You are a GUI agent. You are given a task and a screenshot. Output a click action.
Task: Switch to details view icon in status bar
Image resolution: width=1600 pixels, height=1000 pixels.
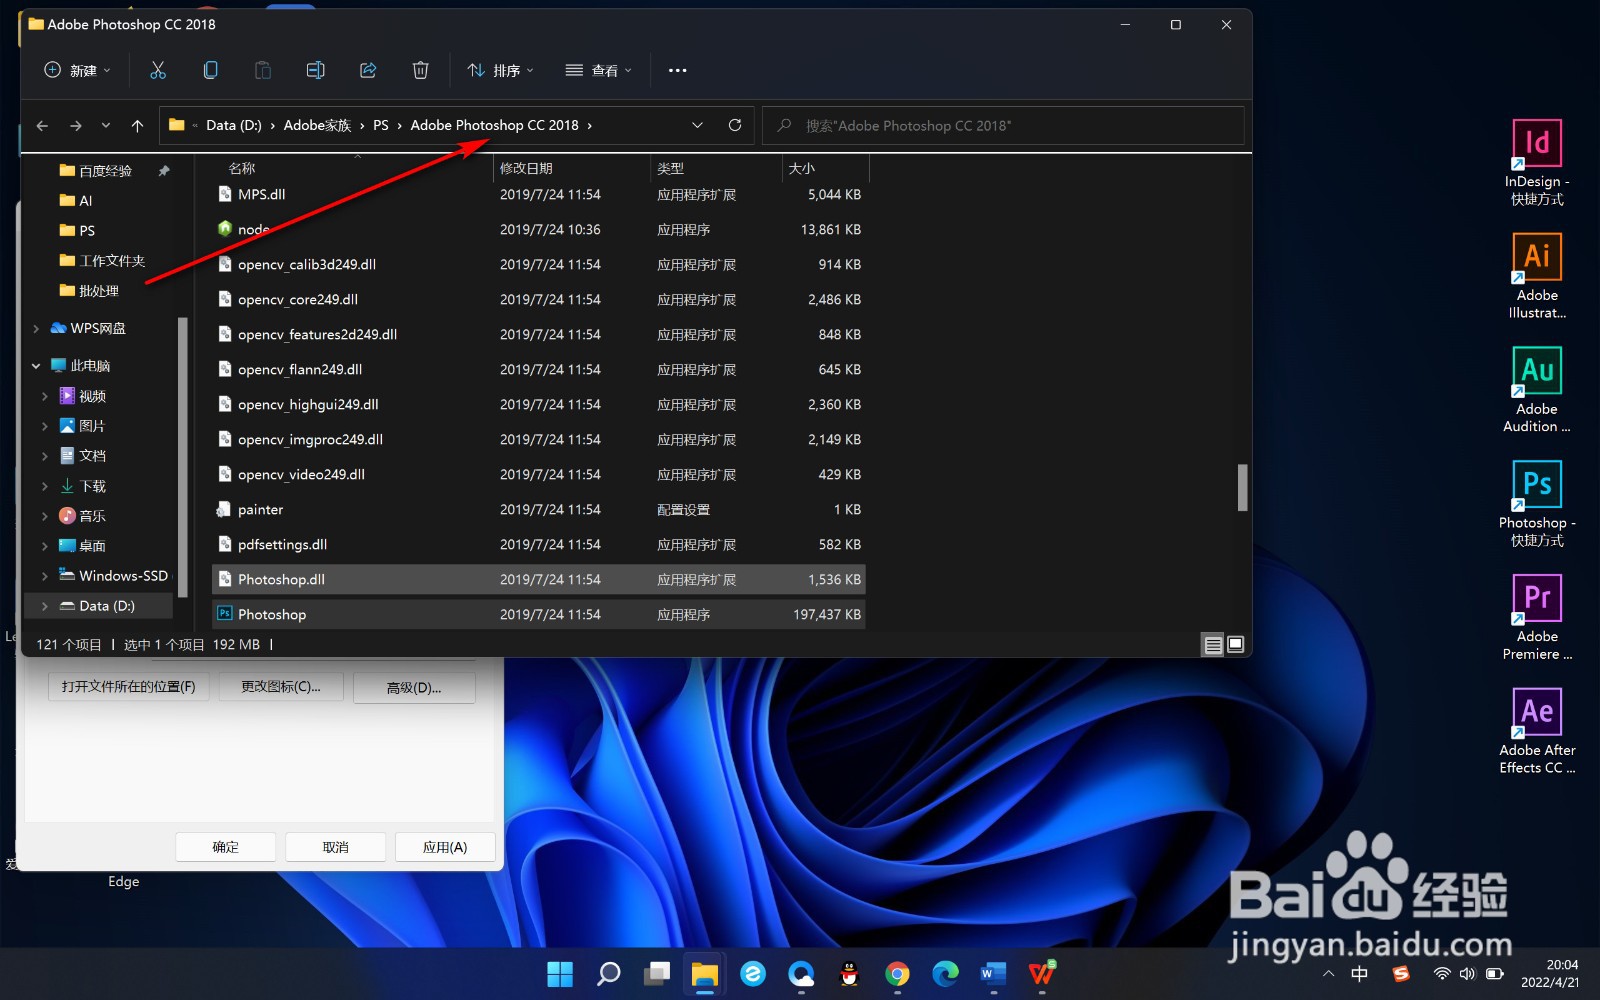coord(1213,645)
